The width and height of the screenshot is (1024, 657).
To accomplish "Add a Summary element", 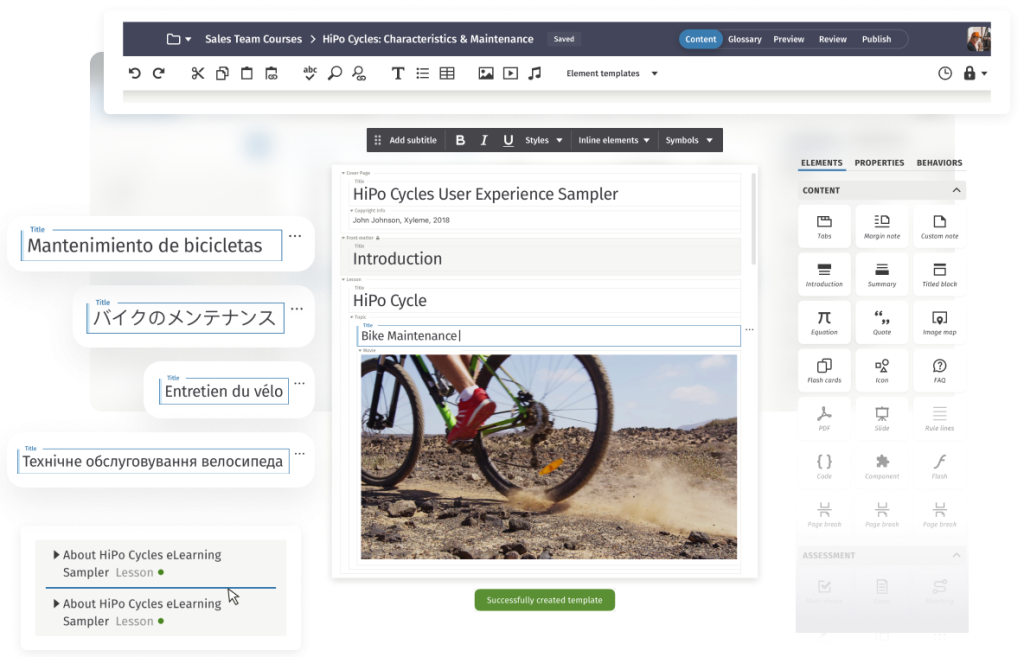I will click(x=882, y=274).
